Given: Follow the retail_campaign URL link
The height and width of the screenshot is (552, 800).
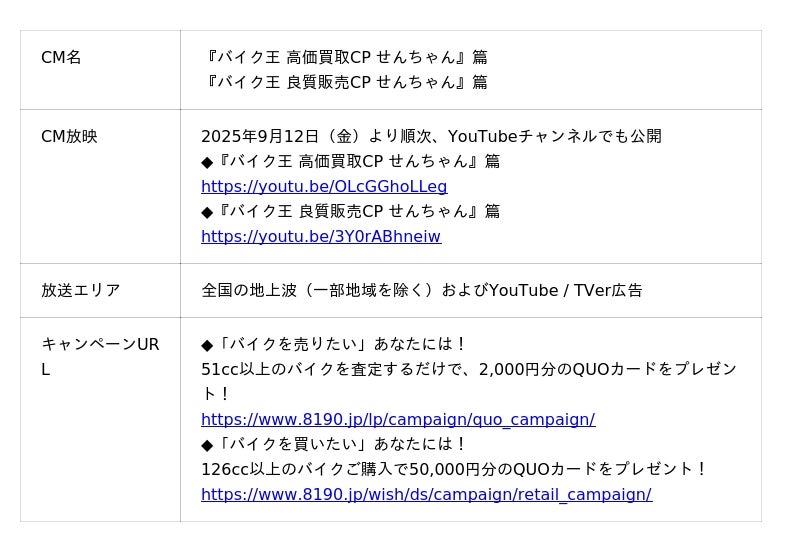Looking at the screenshot, I should click(426, 495).
